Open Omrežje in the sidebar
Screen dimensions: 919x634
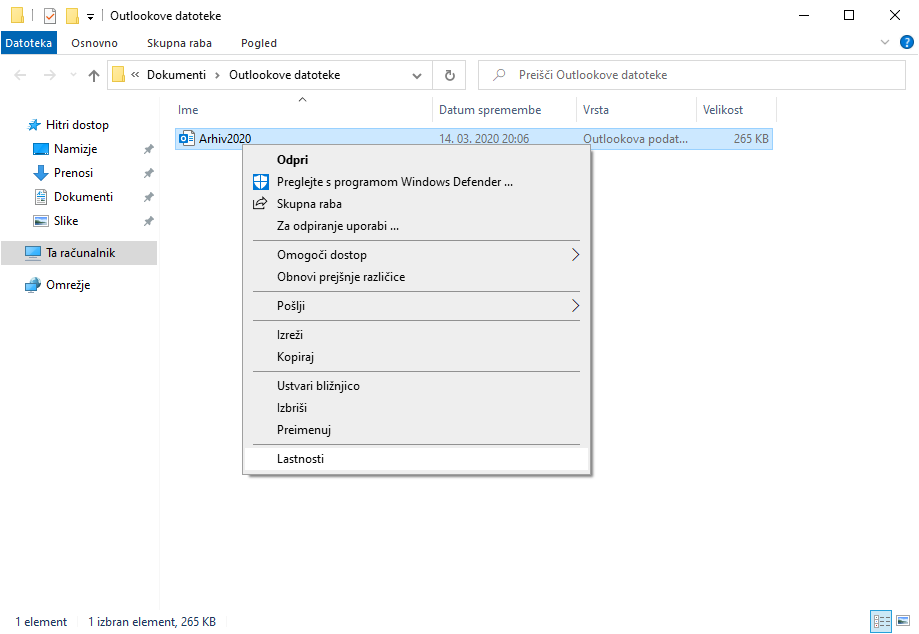[68, 285]
